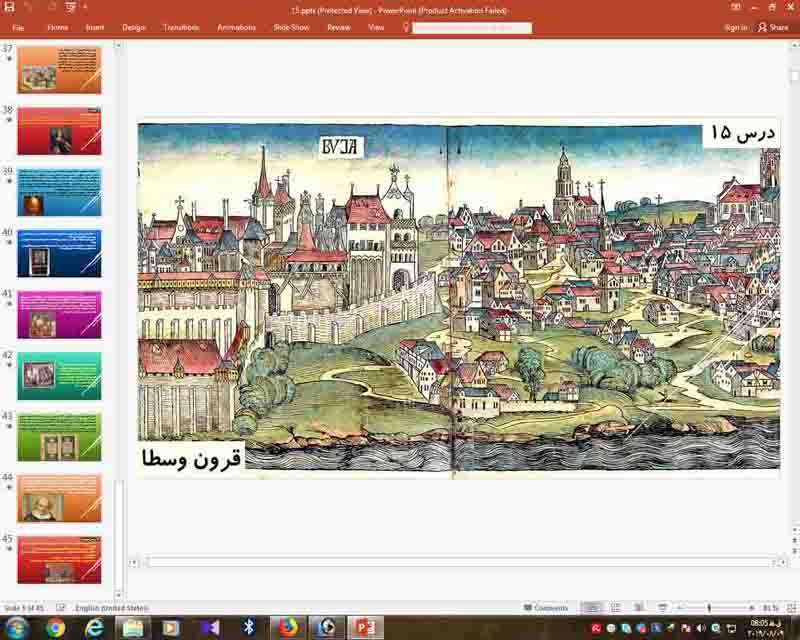Click the horizontal scrollbar under the slide

coord(458,562)
